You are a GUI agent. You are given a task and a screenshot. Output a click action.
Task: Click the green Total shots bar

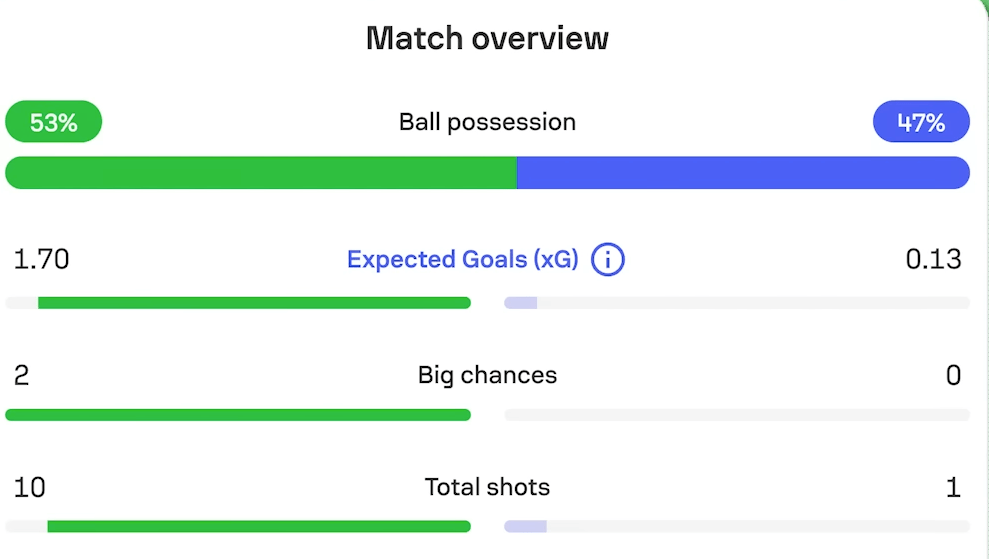[x=258, y=526]
